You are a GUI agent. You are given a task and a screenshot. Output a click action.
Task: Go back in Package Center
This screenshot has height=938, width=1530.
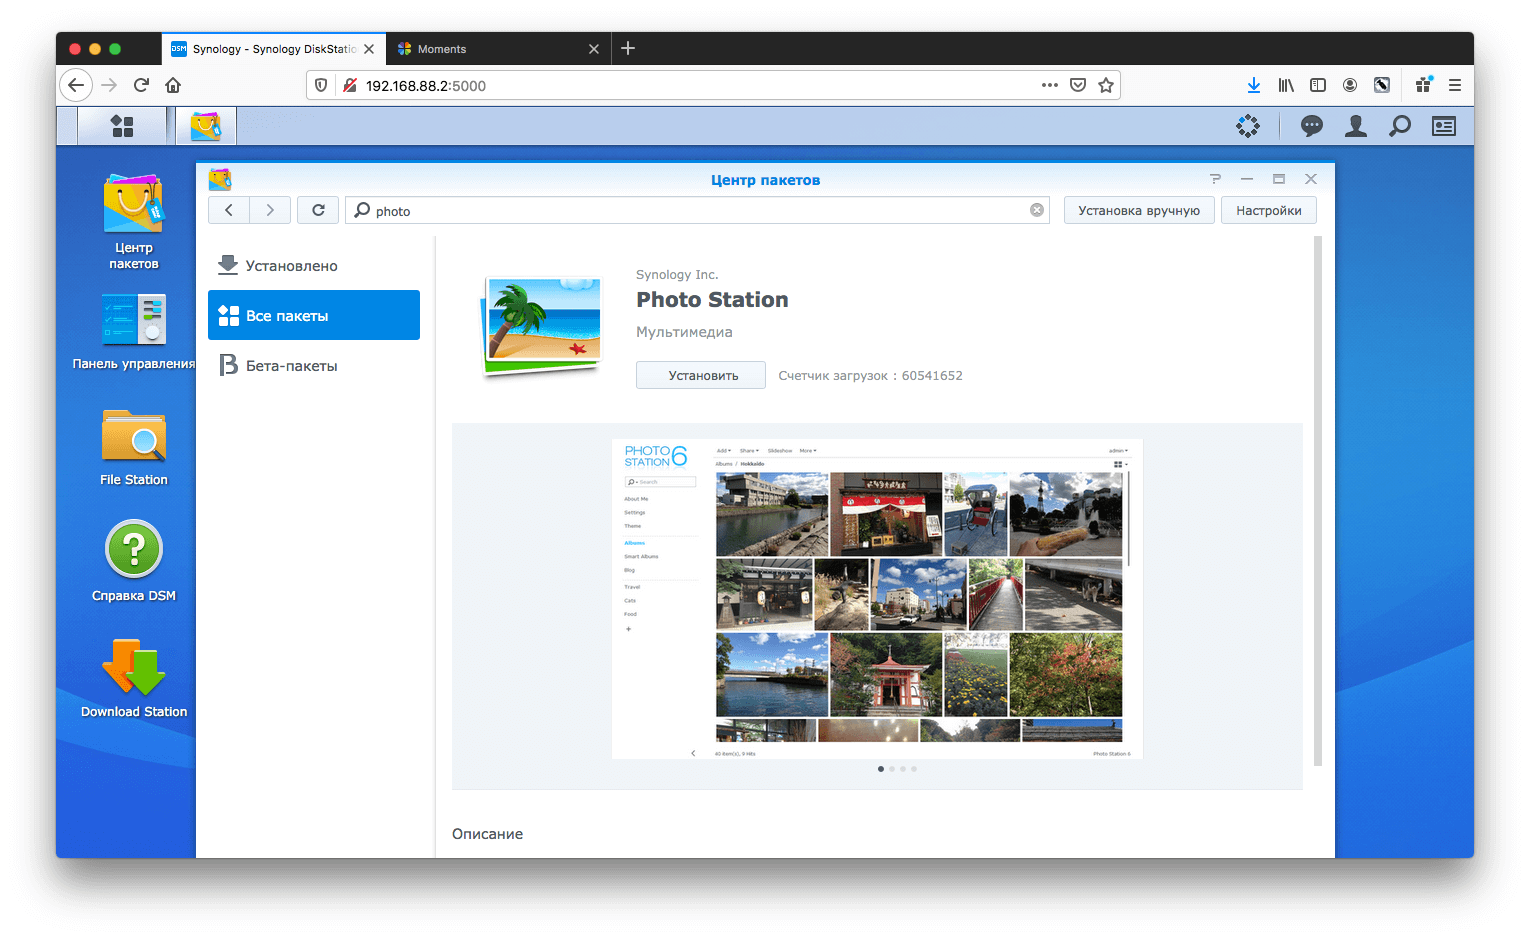click(x=229, y=210)
